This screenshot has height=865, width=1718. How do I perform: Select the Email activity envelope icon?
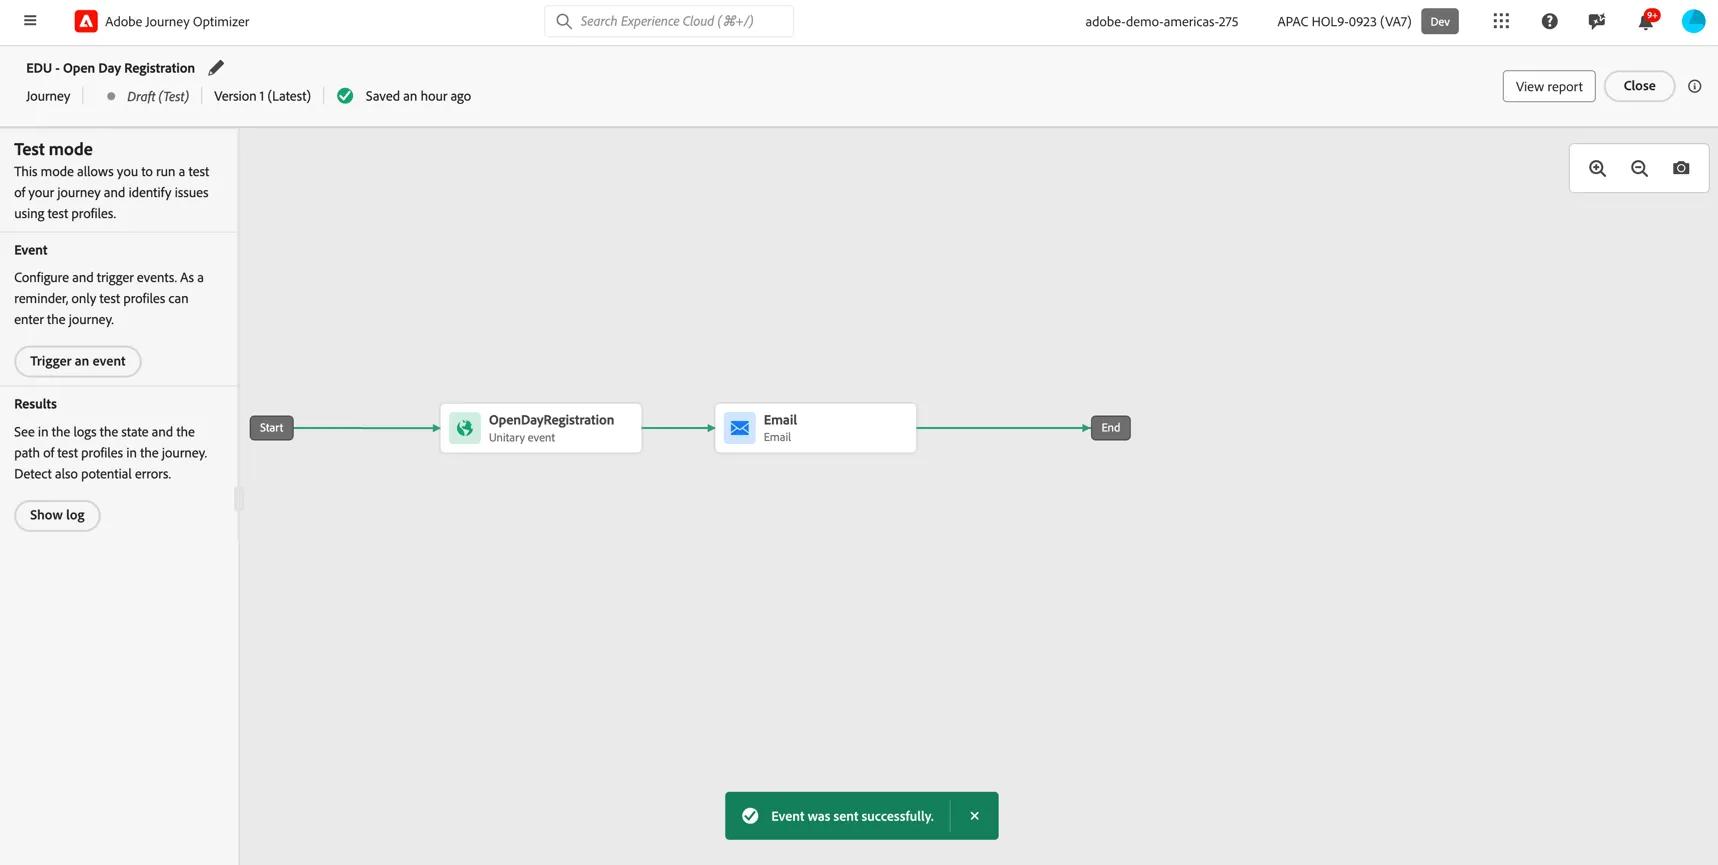(740, 428)
